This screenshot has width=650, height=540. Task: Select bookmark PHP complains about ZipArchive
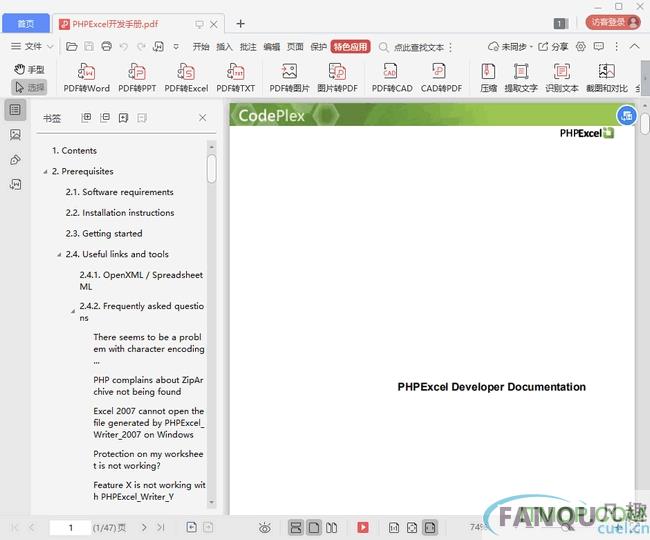pos(148,386)
